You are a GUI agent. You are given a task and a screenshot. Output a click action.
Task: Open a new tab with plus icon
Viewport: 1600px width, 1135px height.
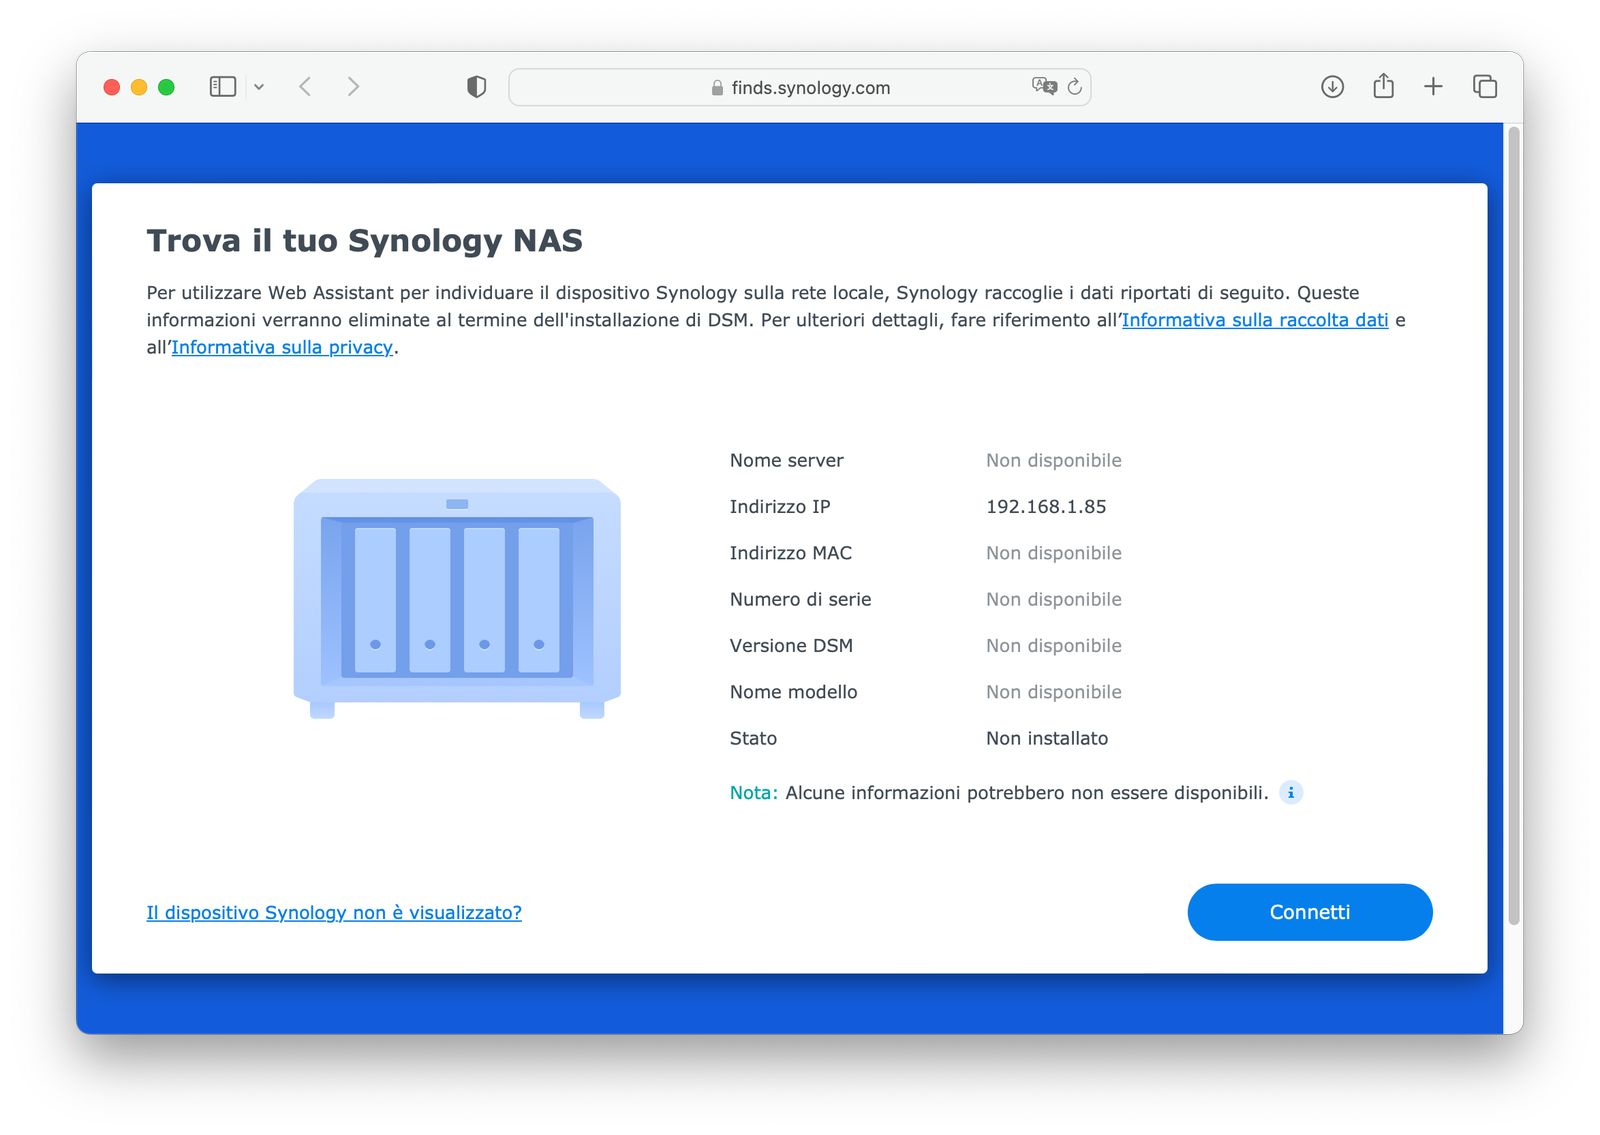(x=1433, y=87)
